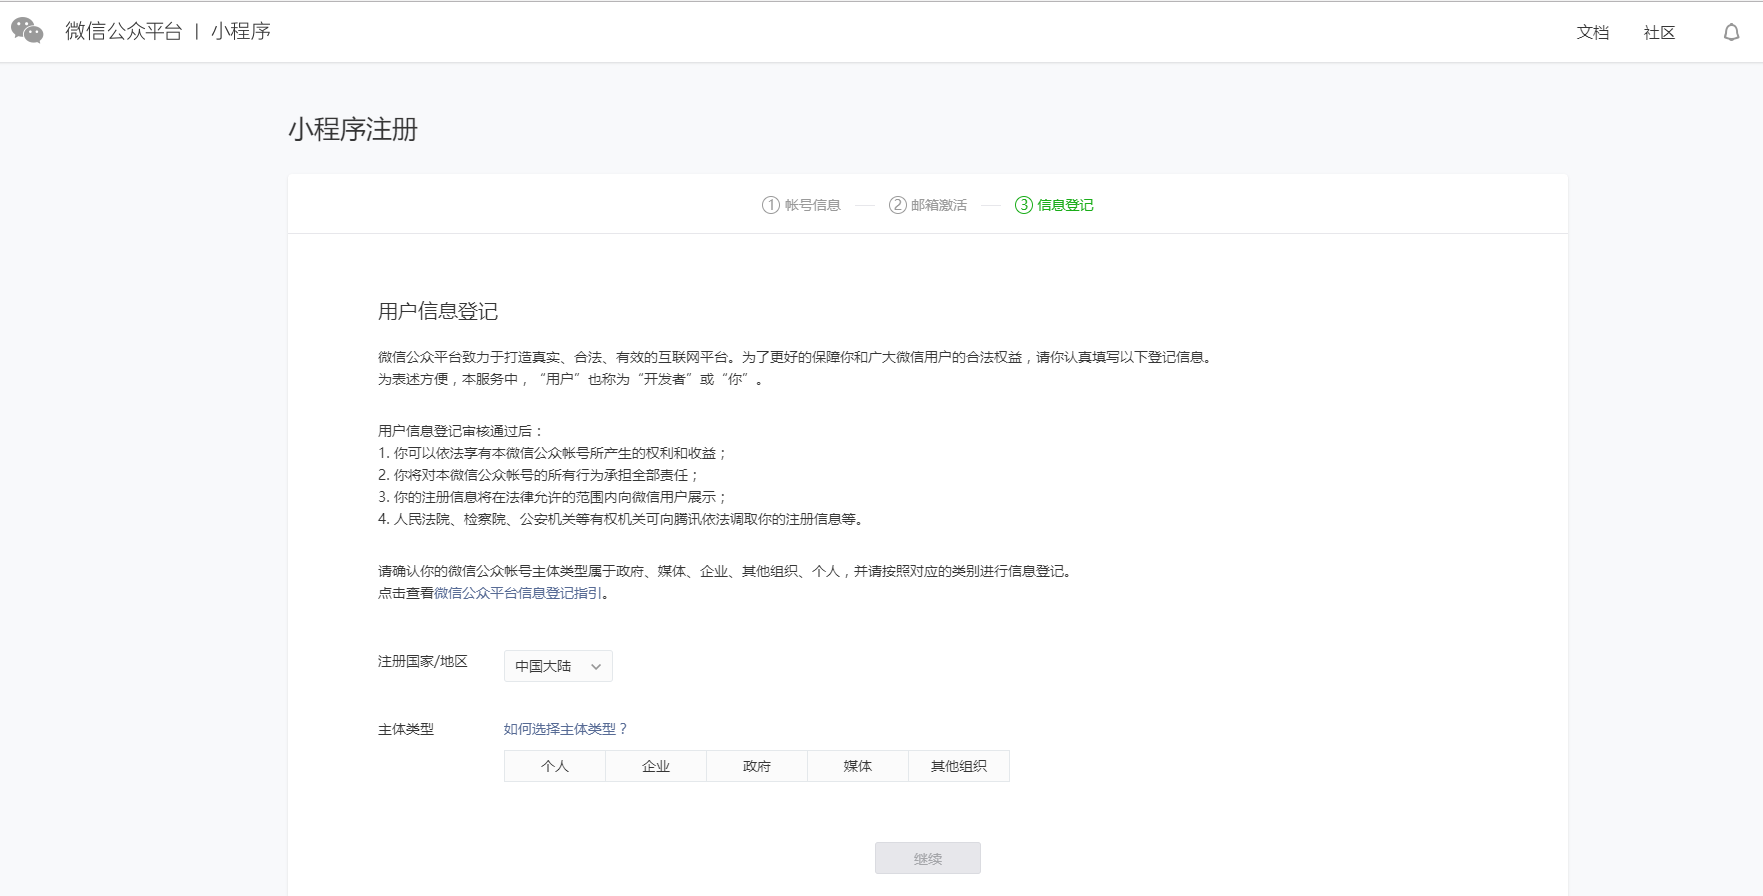Choose 企业 as subject type
This screenshot has width=1763, height=896.
(656, 766)
